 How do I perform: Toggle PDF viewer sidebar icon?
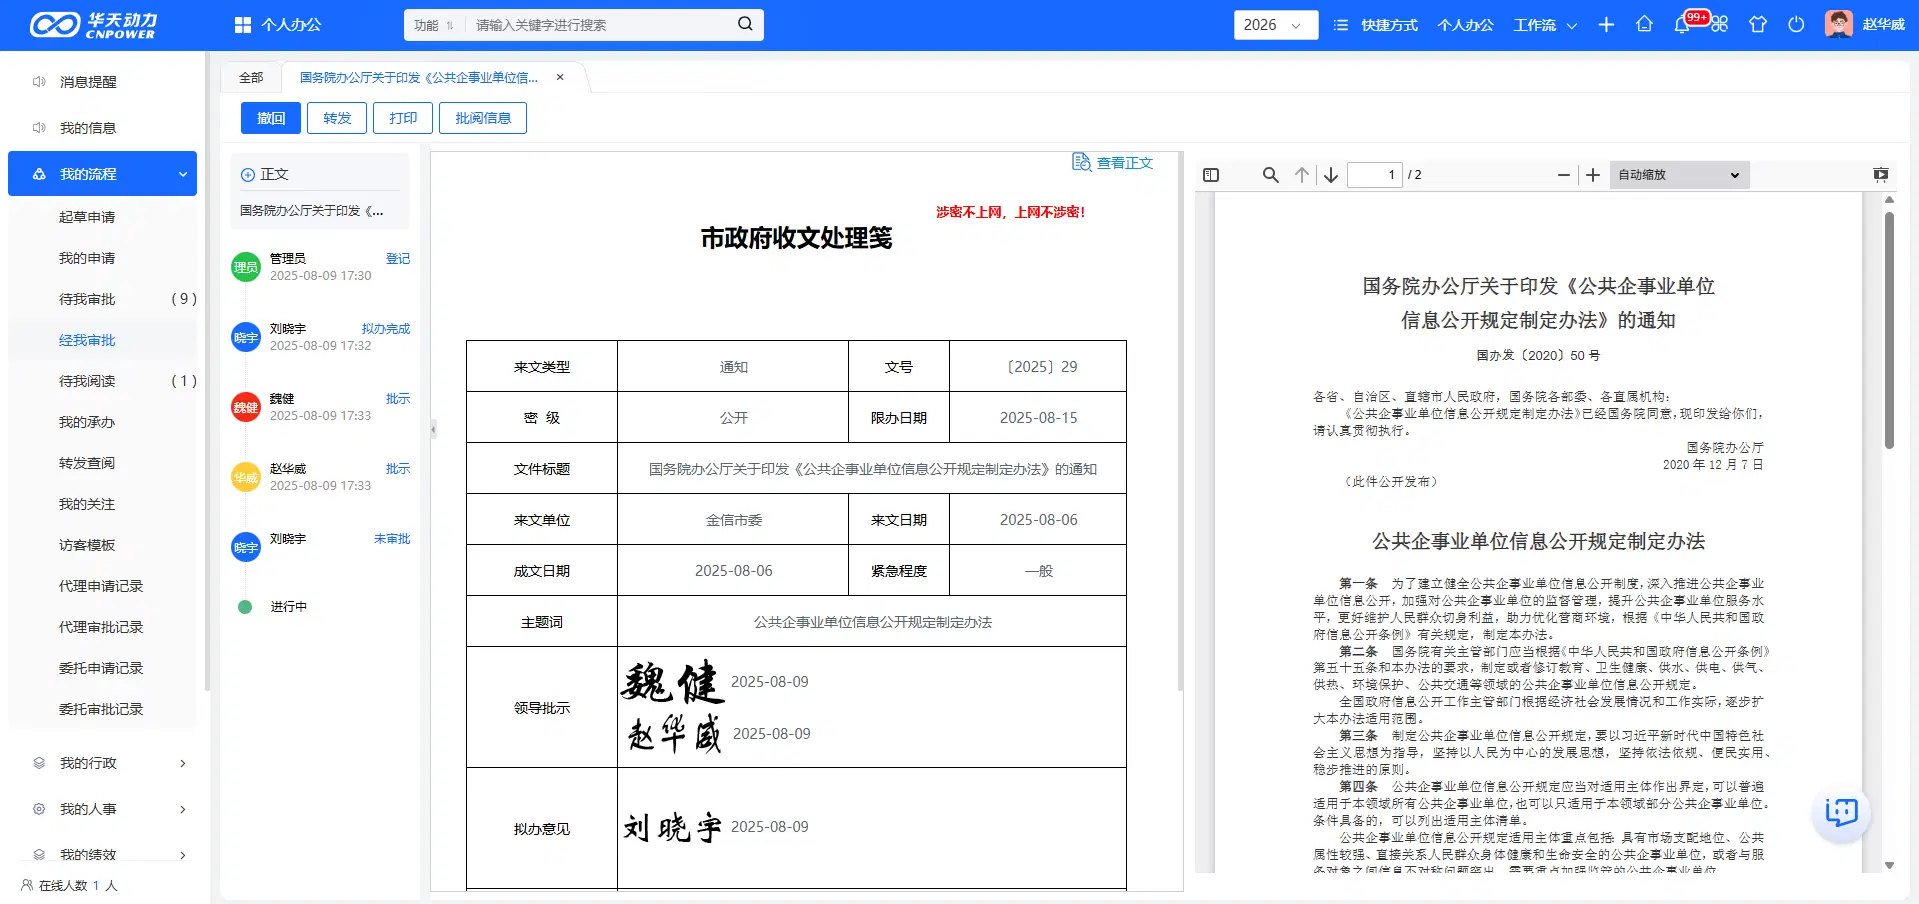(x=1211, y=175)
